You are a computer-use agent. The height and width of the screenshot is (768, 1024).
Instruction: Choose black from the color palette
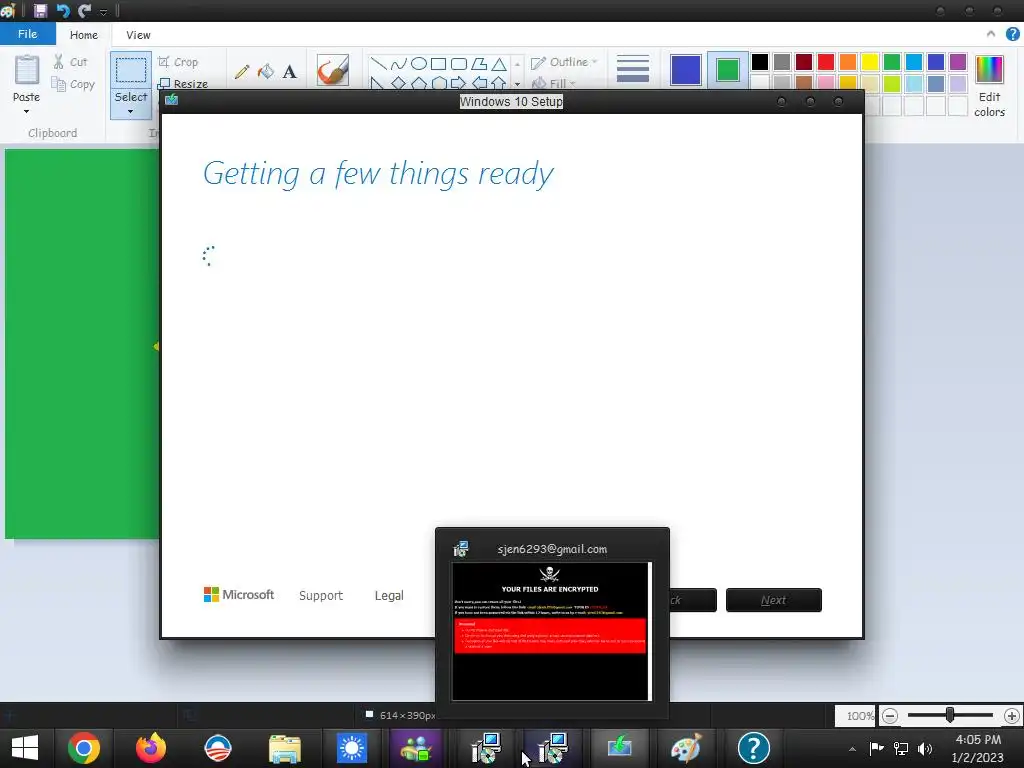pyautogui.click(x=760, y=62)
